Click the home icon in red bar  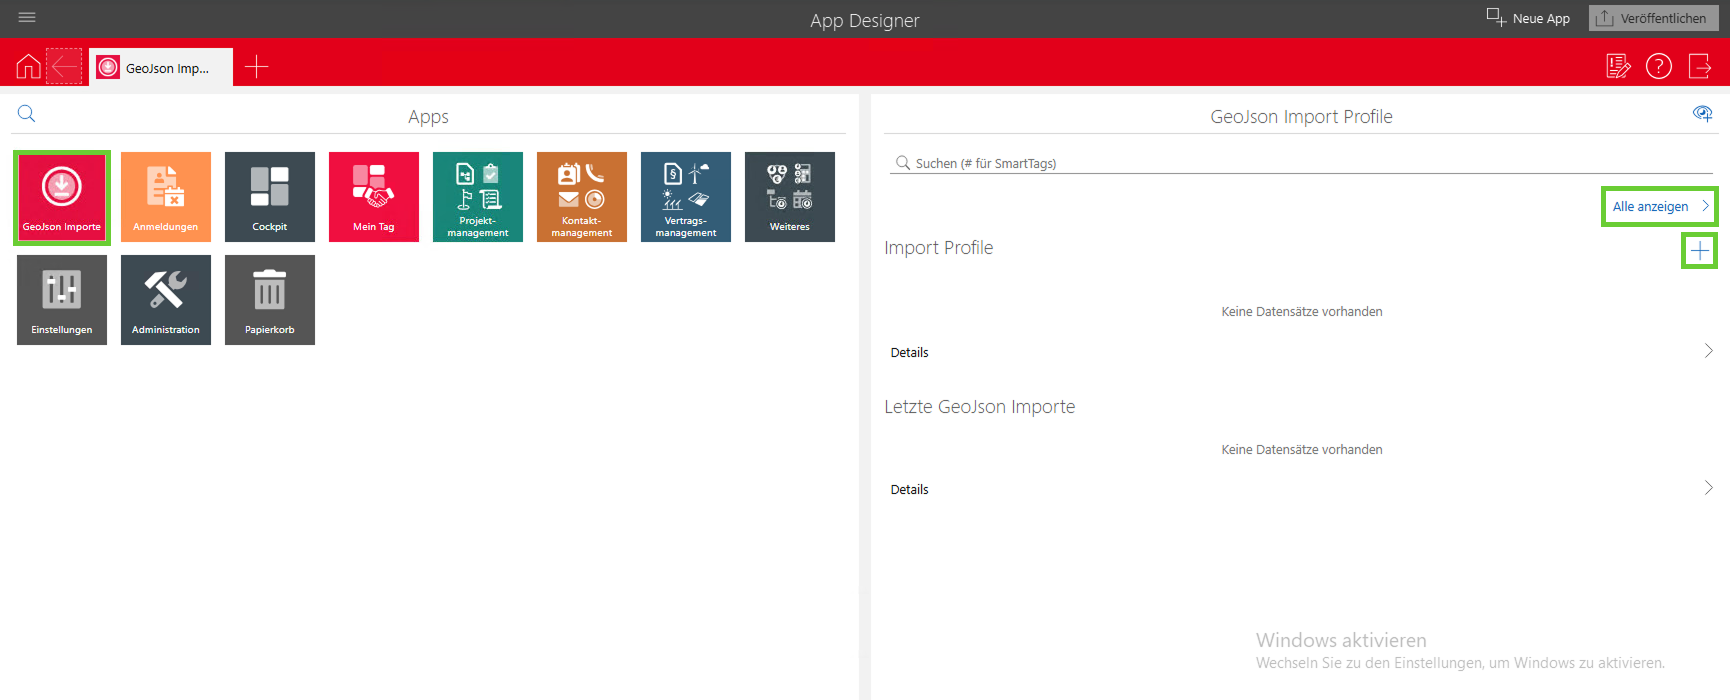tap(28, 67)
